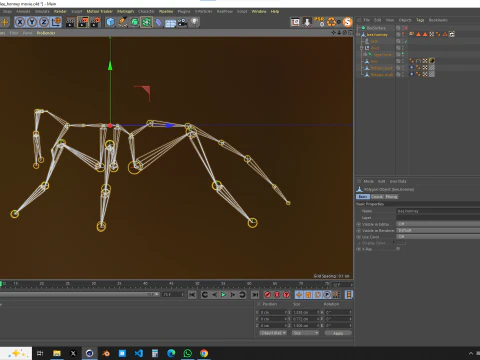Open Visible in Renderer dropdown

(438, 230)
